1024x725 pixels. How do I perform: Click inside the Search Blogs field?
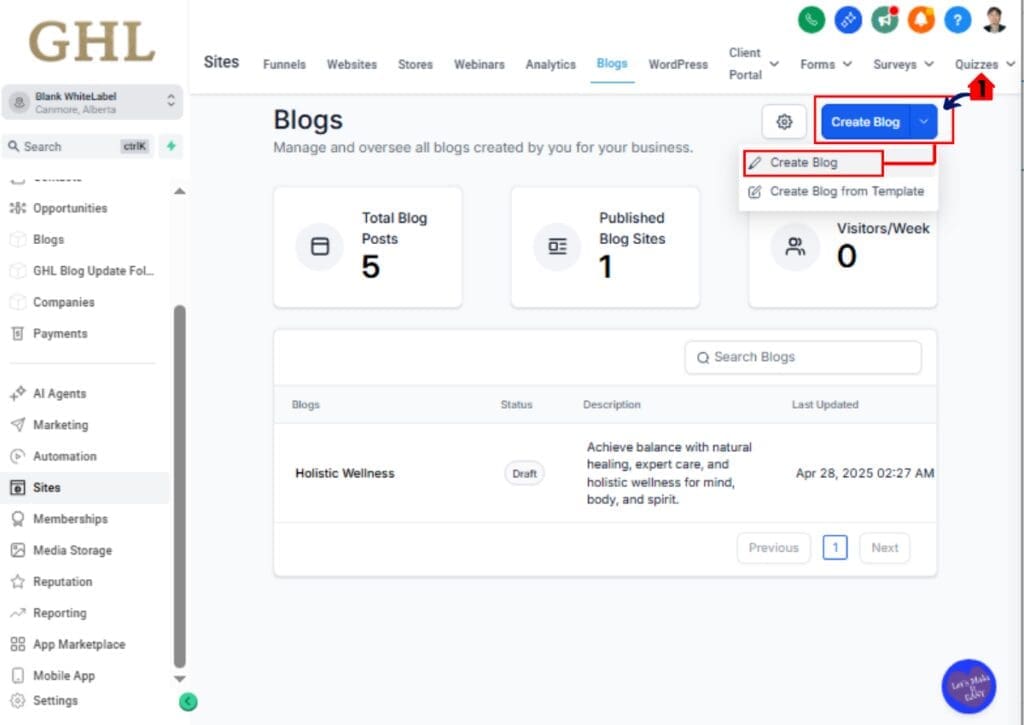coord(803,357)
